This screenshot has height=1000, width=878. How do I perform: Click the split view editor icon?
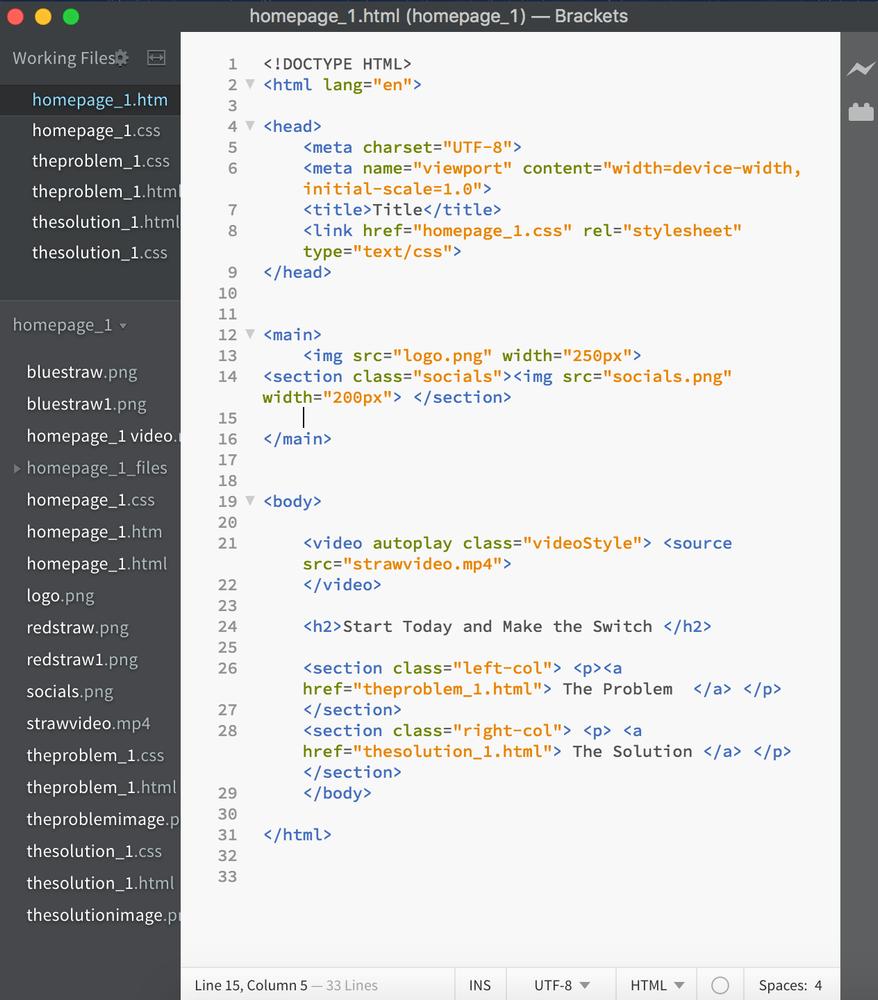click(156, 58)
